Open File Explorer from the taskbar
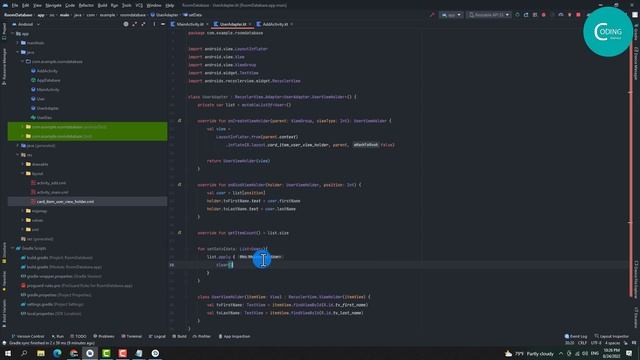The height and width of the screenshot is (360, 640). (x=41, y=353)
